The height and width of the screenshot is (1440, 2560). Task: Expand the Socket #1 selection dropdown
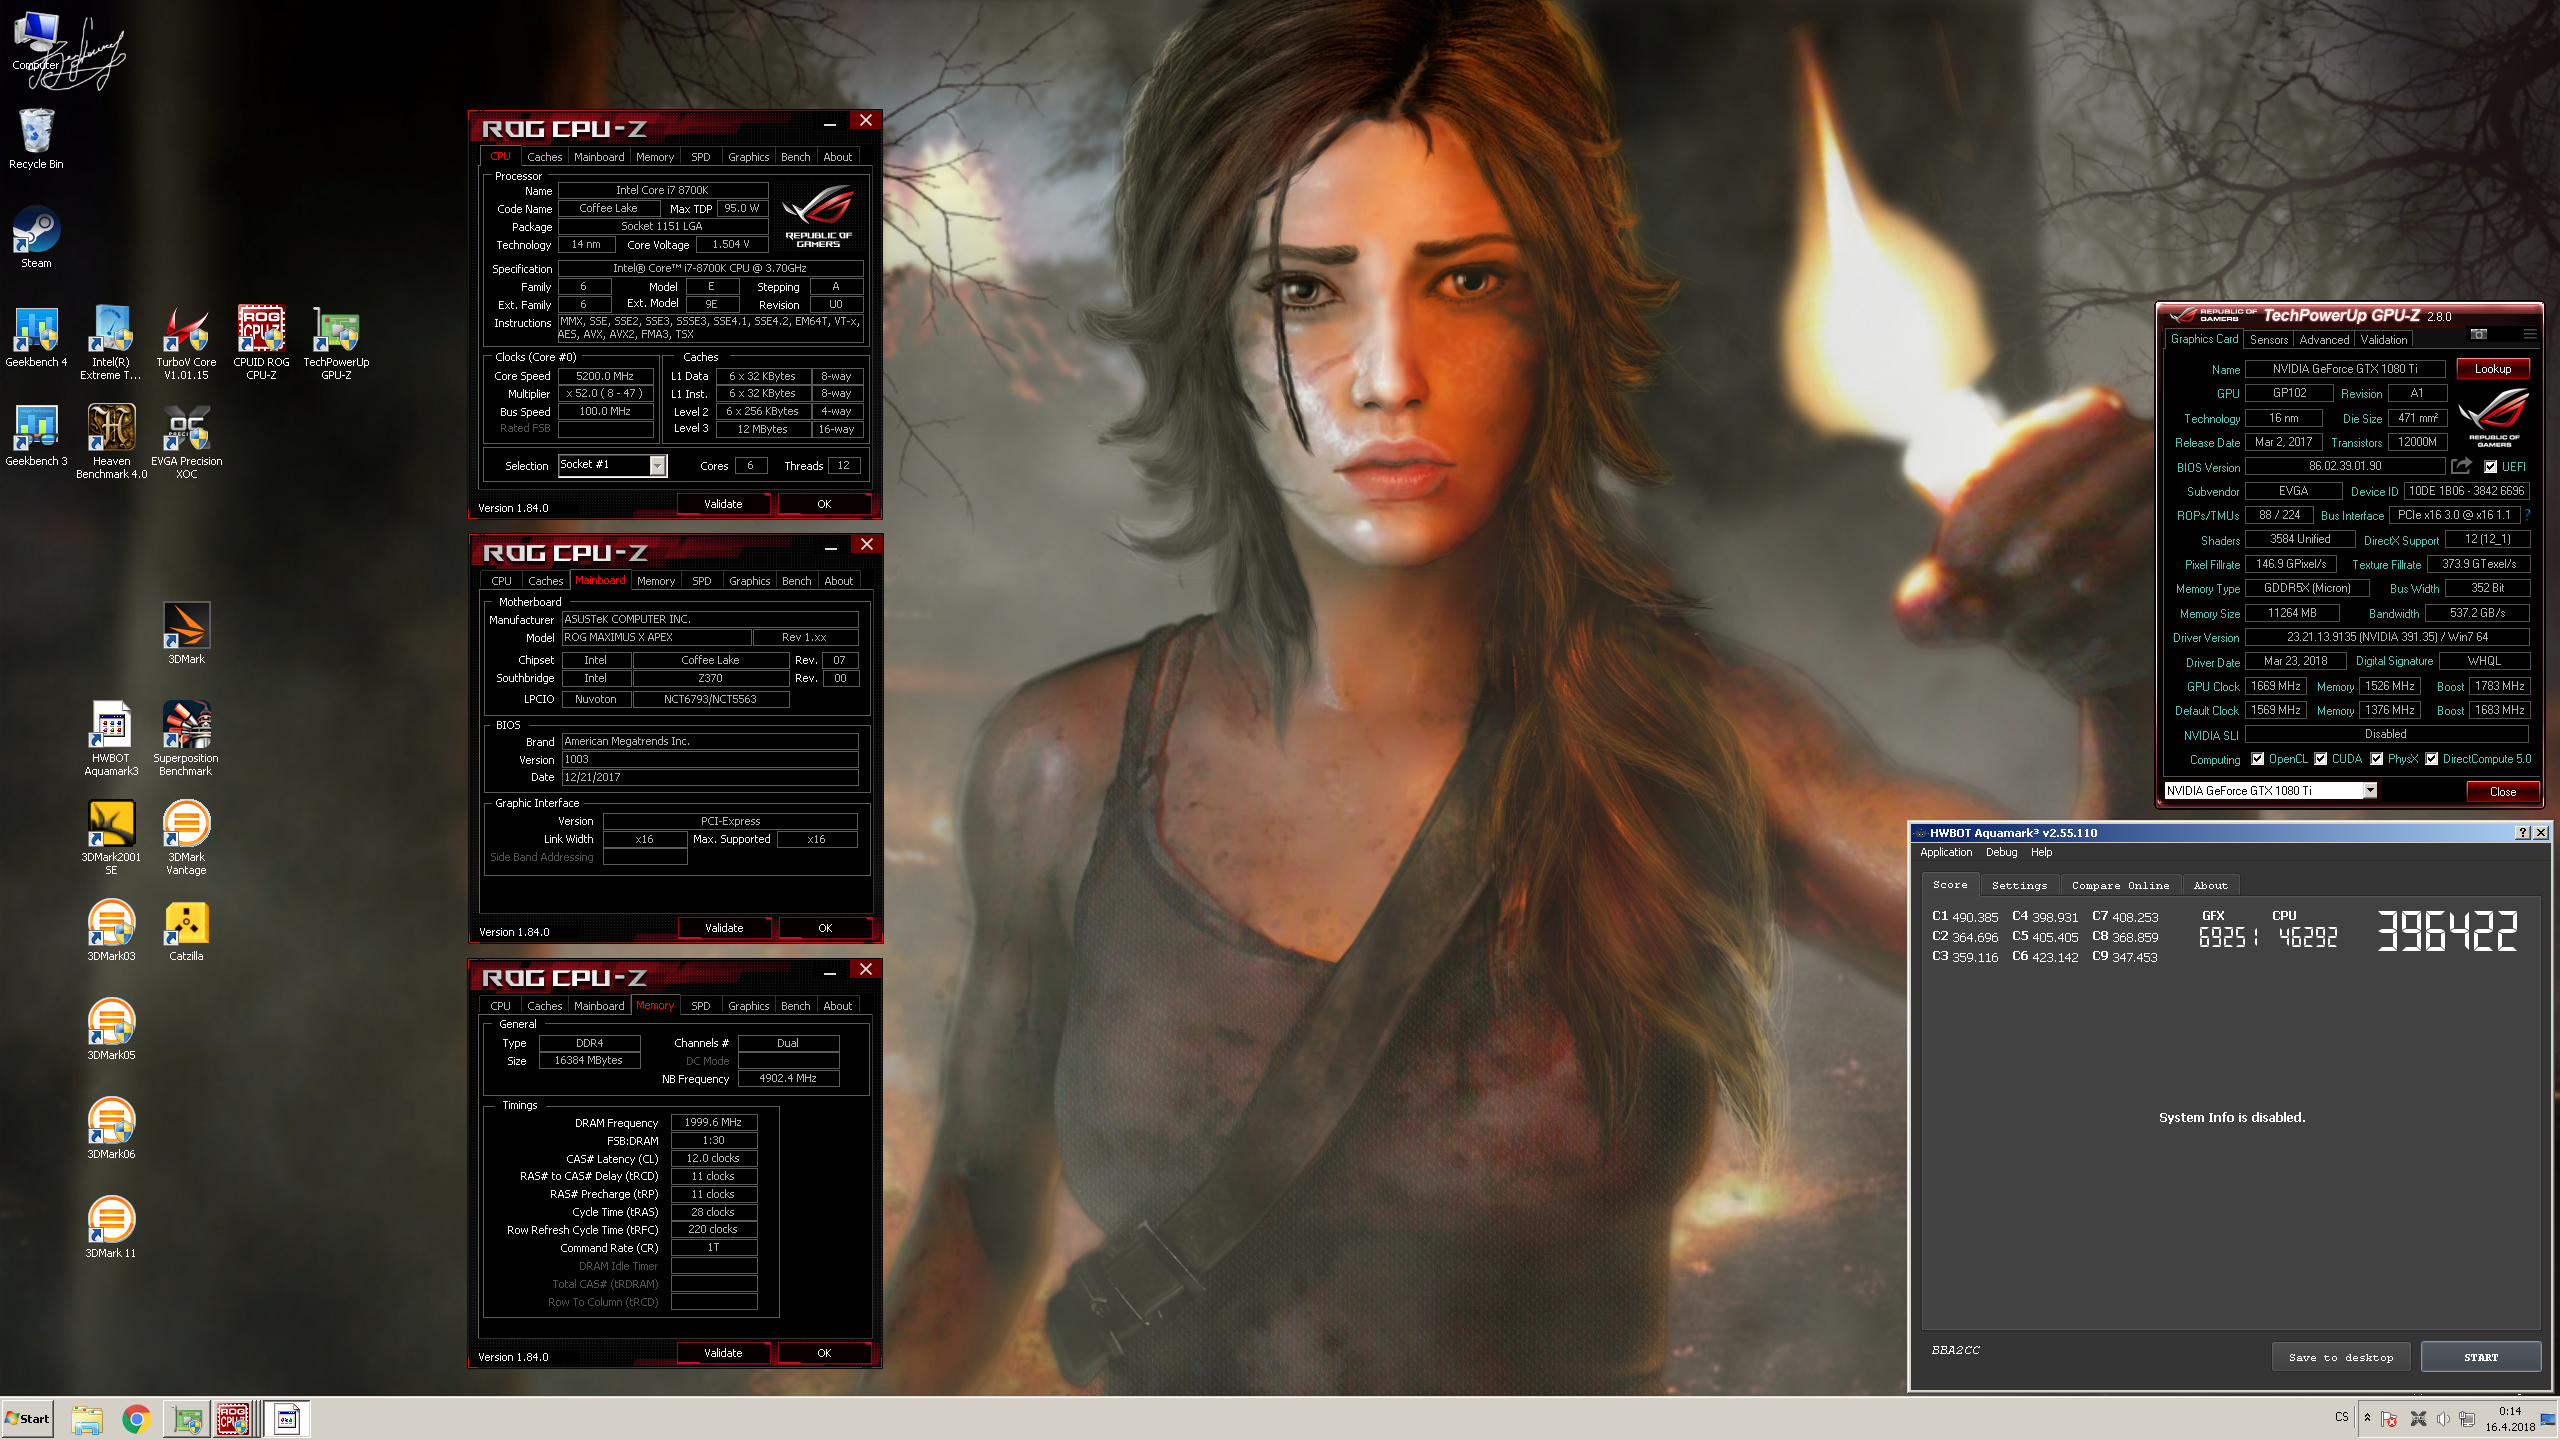[x=657, y=465]
